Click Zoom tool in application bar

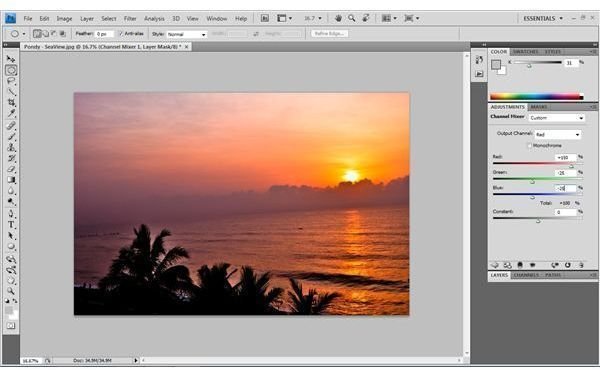point(351,18)
